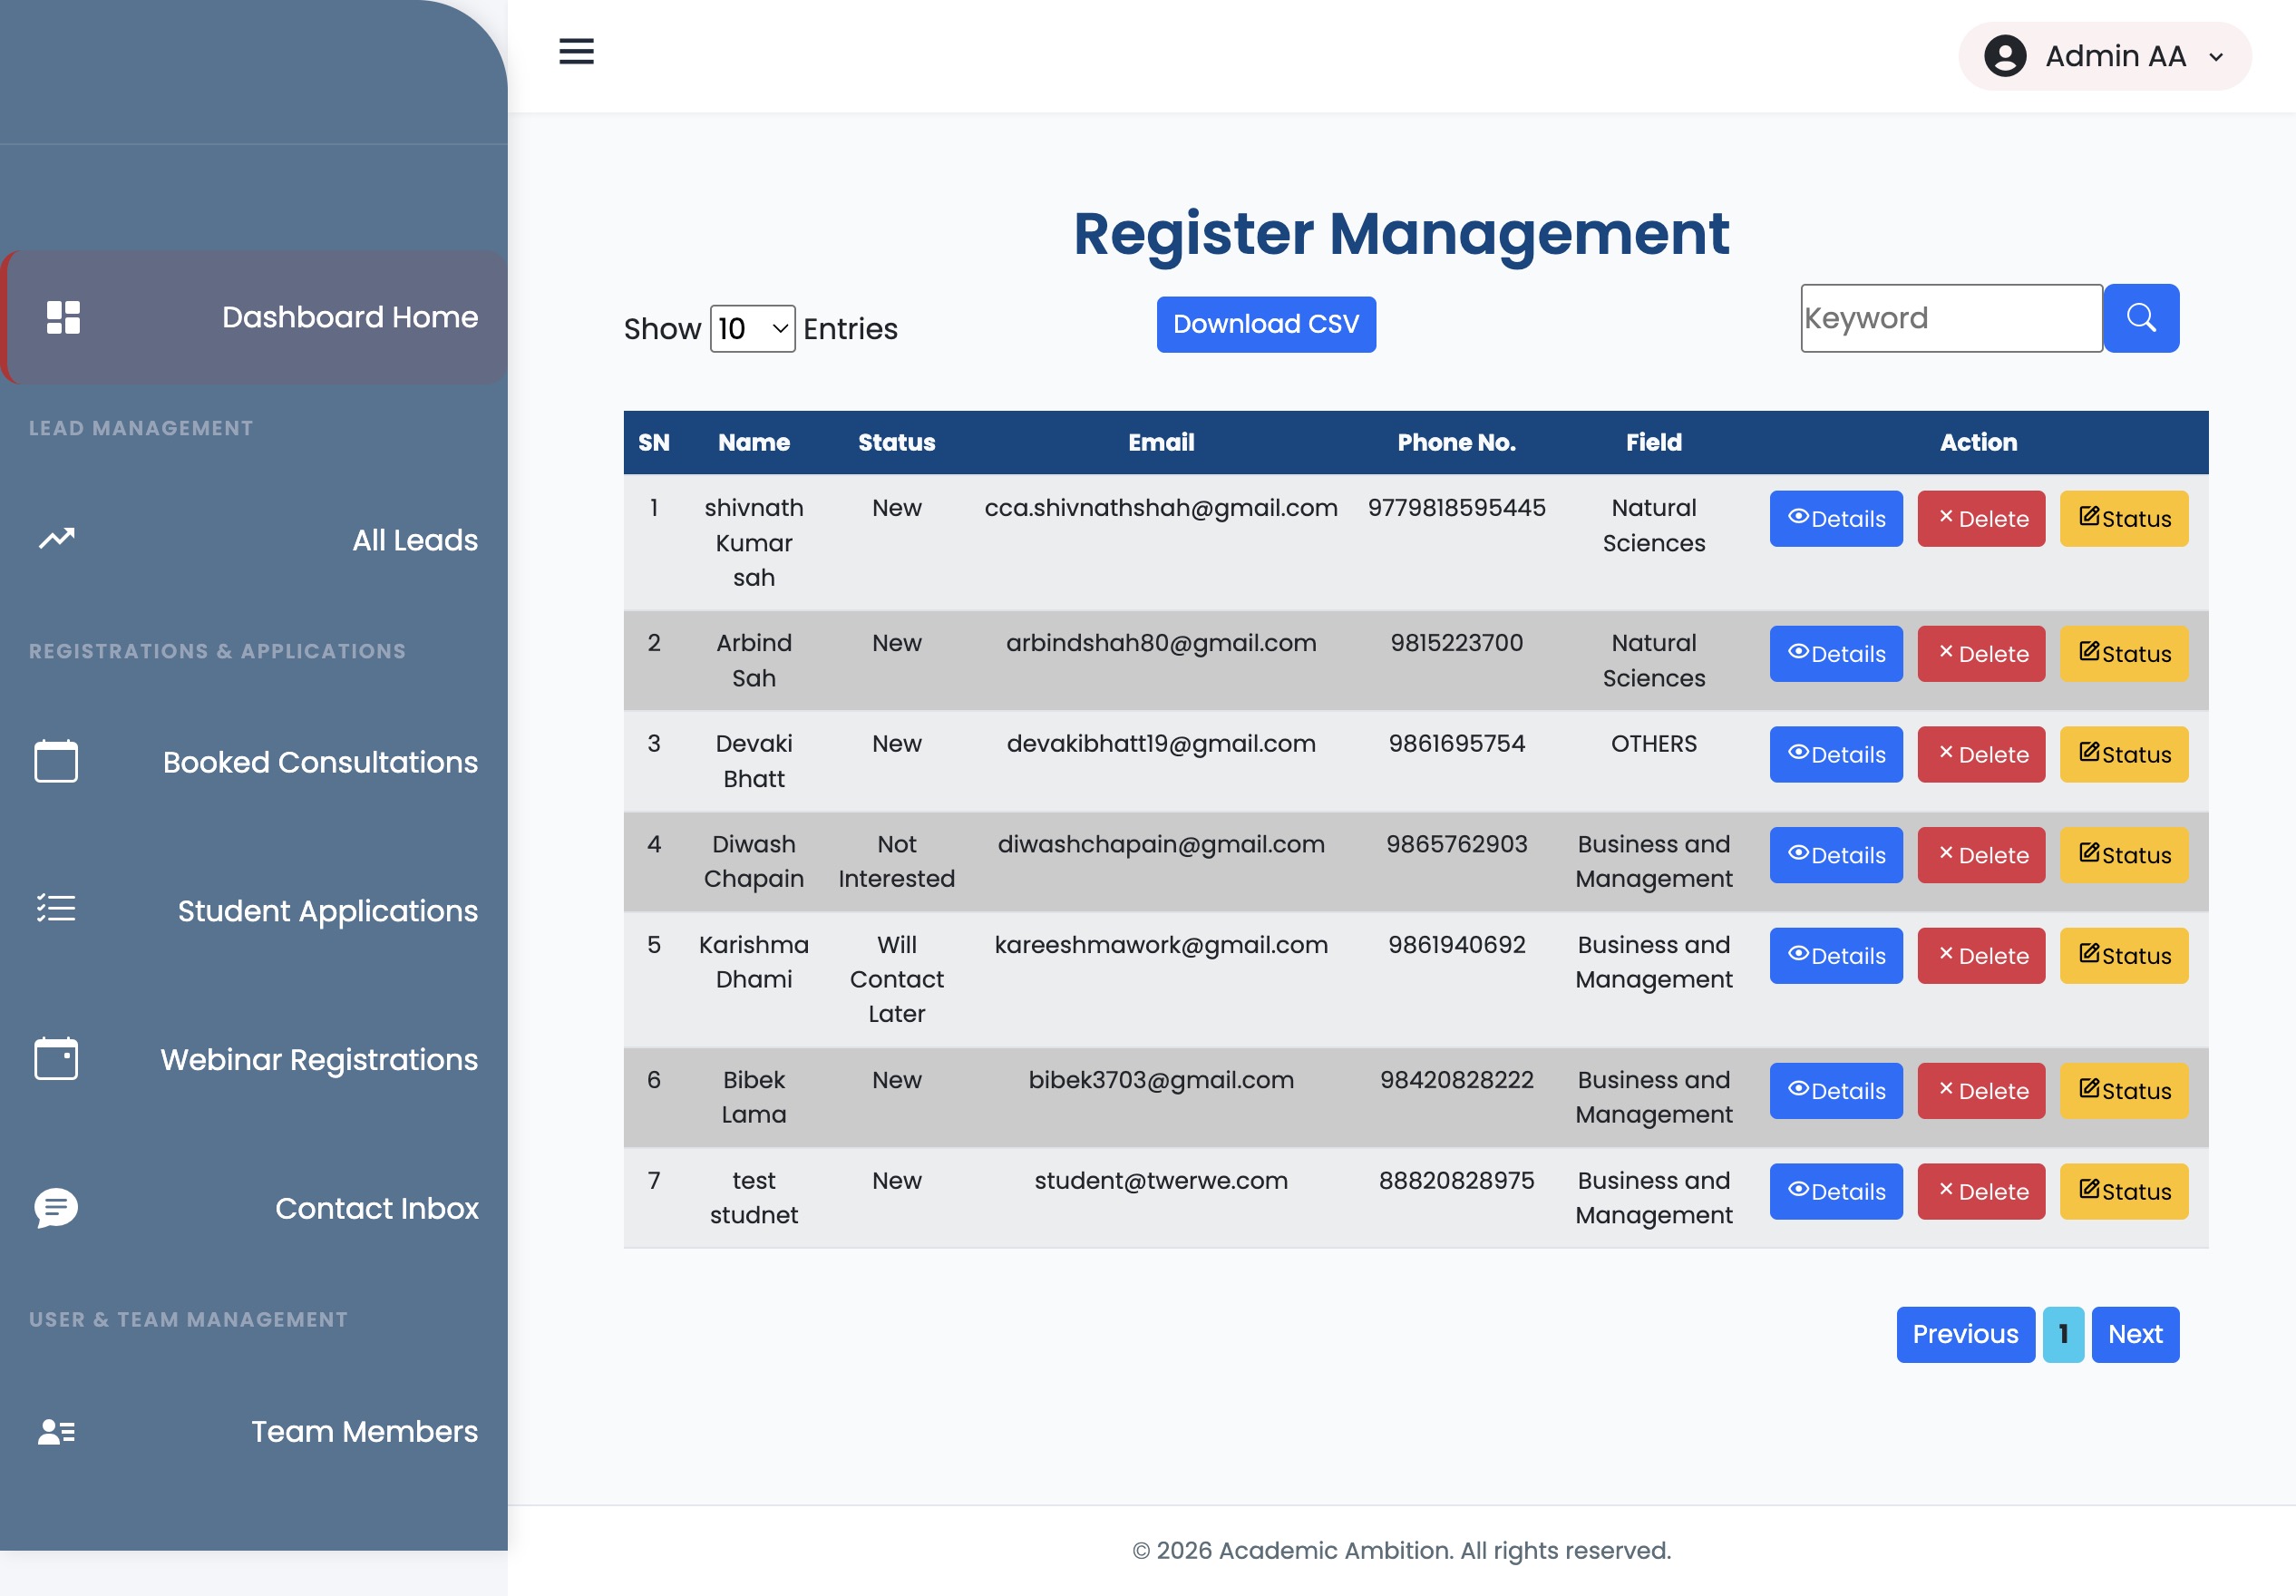Focus the Keyword search field
The width and height of the screenshot is (2296, 1596).
coord(1951,318)
